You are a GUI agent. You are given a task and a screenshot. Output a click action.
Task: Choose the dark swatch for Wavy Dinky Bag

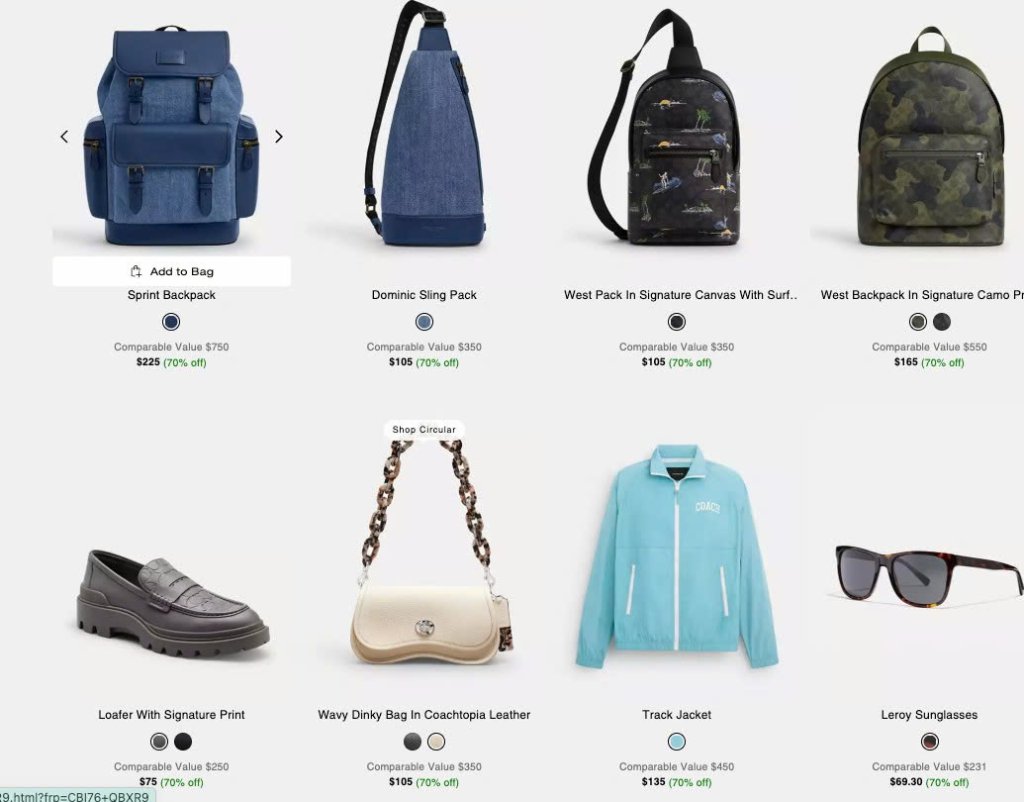[x=412, y=742]
